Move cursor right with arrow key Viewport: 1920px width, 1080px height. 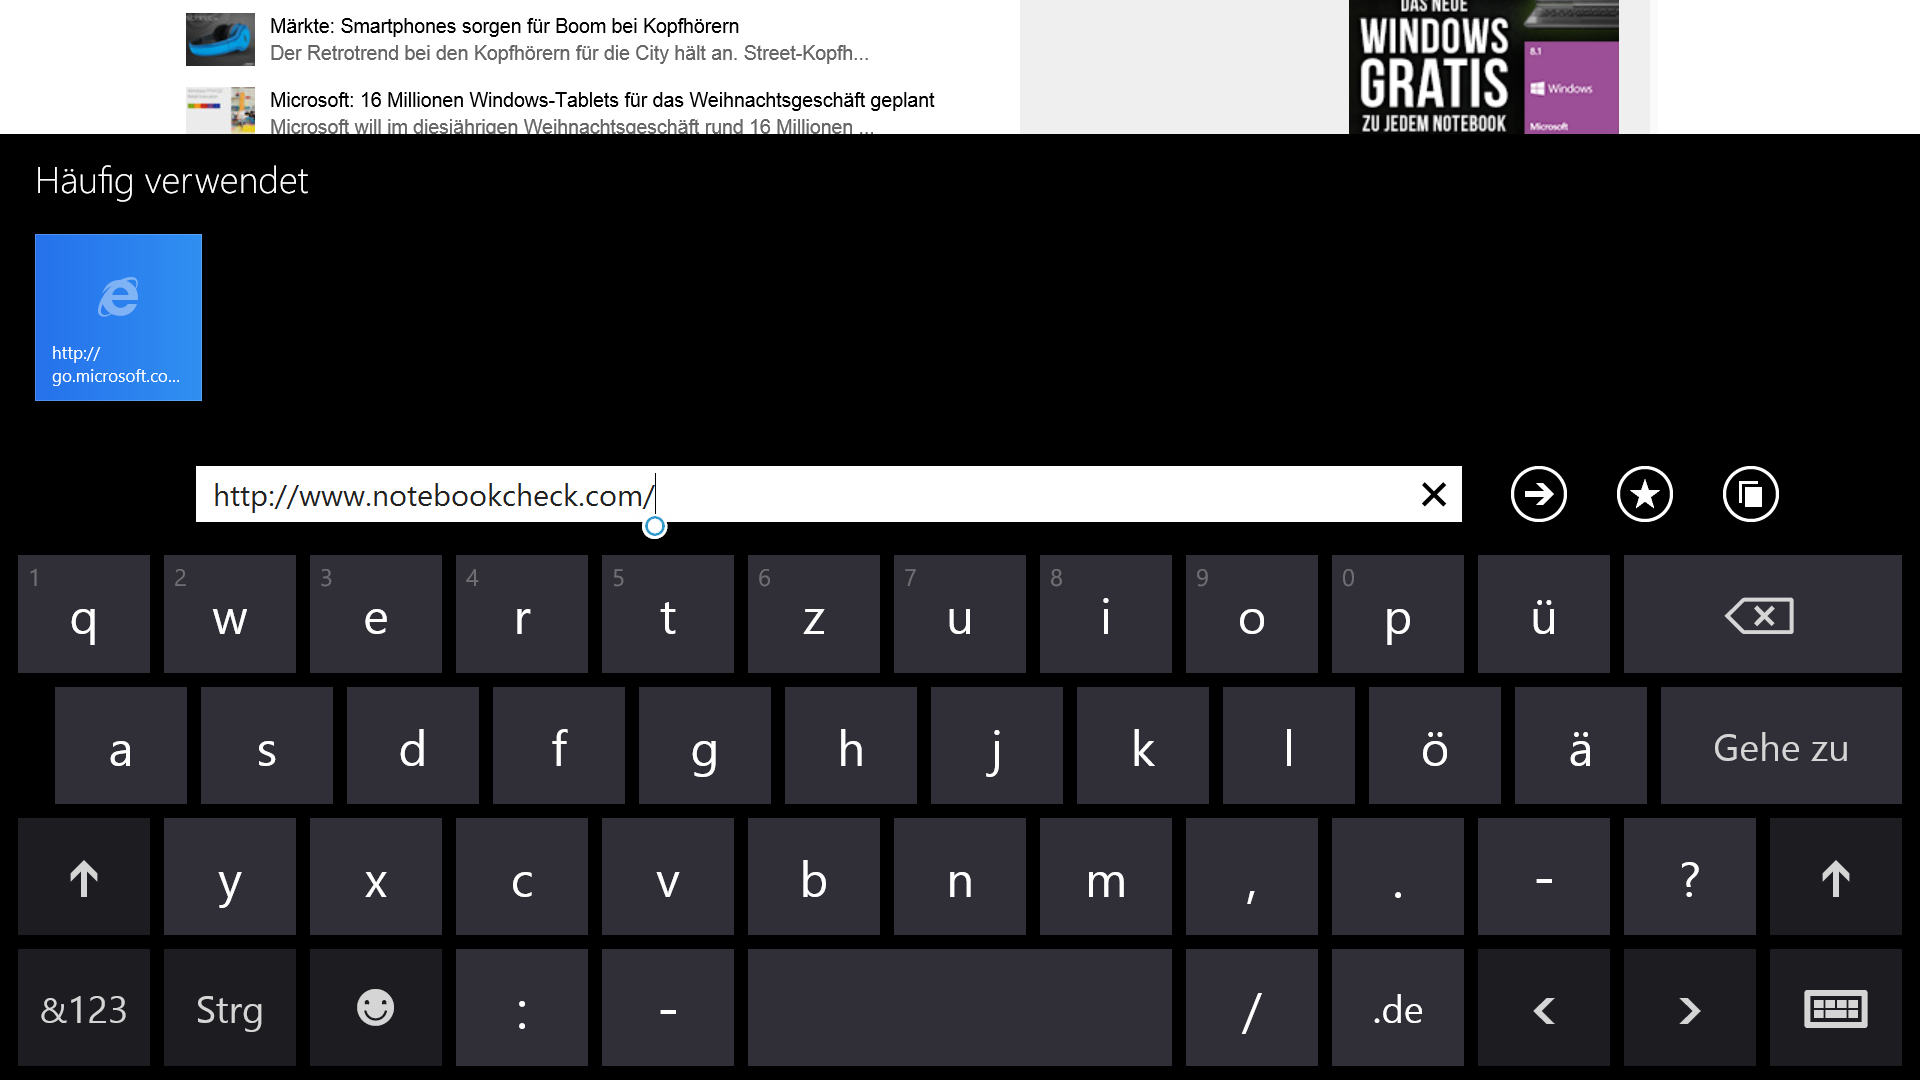pos(1689,1008)
